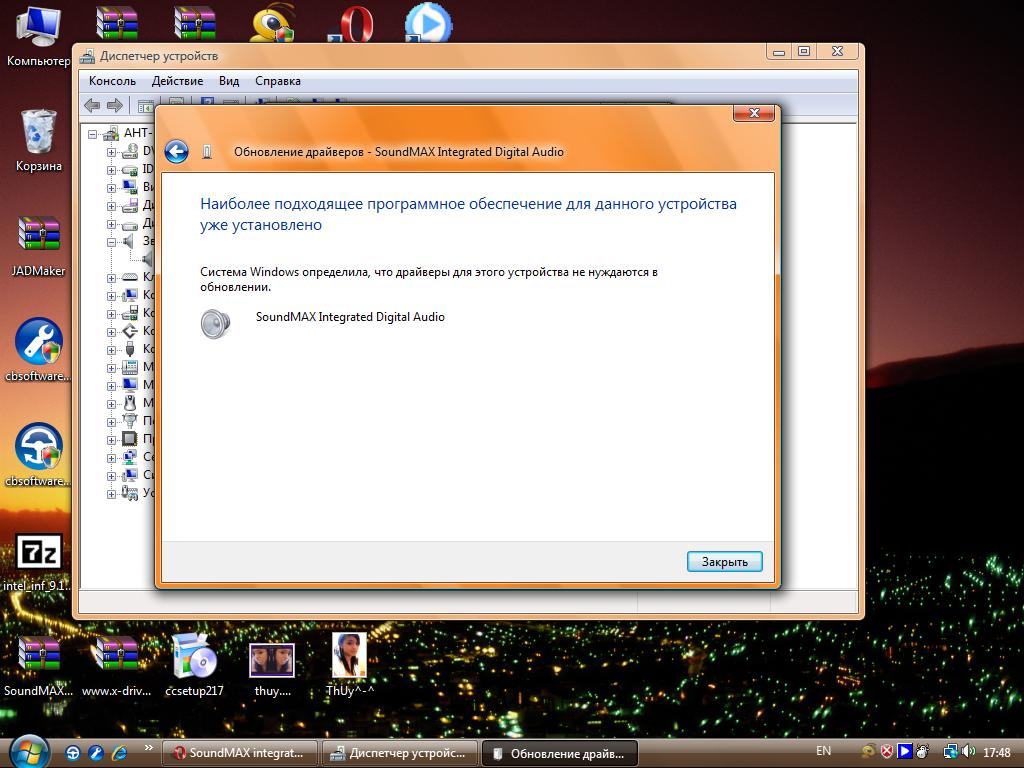Click the Device Manager toolbar Forward arrow
This screenshot has height=768, width=1024.
(x=115, y=104)
